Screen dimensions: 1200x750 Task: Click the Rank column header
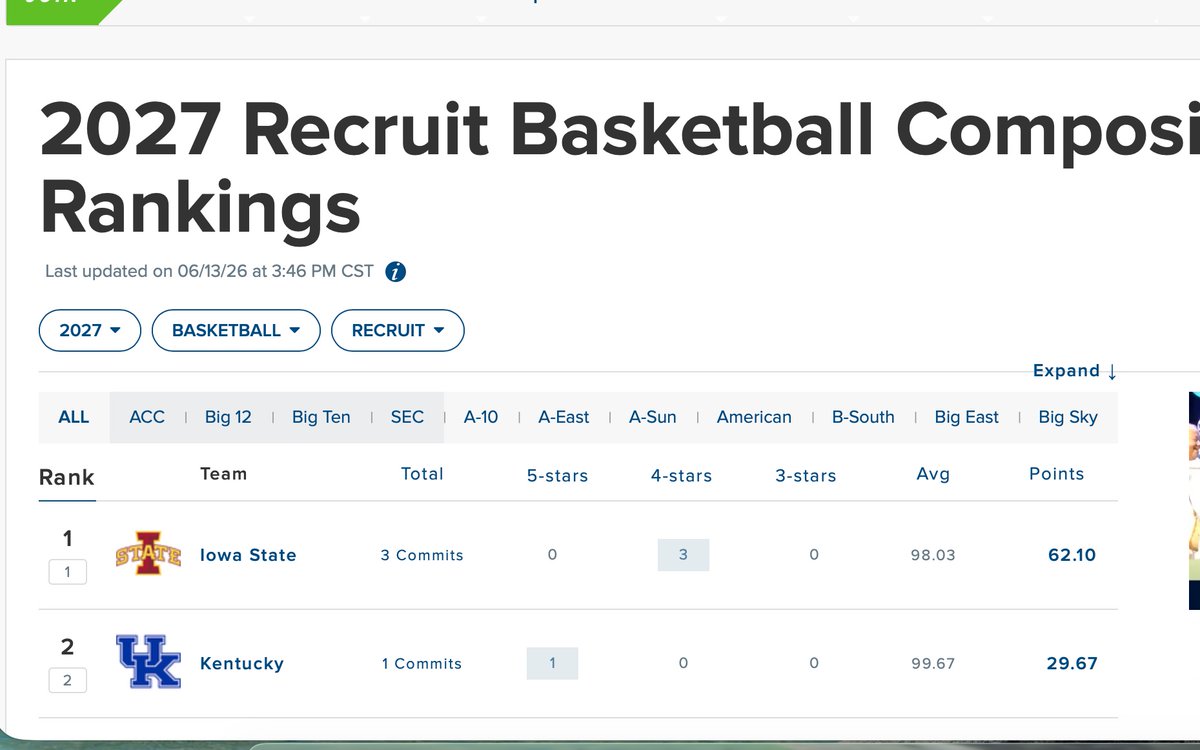pos(67,477)
